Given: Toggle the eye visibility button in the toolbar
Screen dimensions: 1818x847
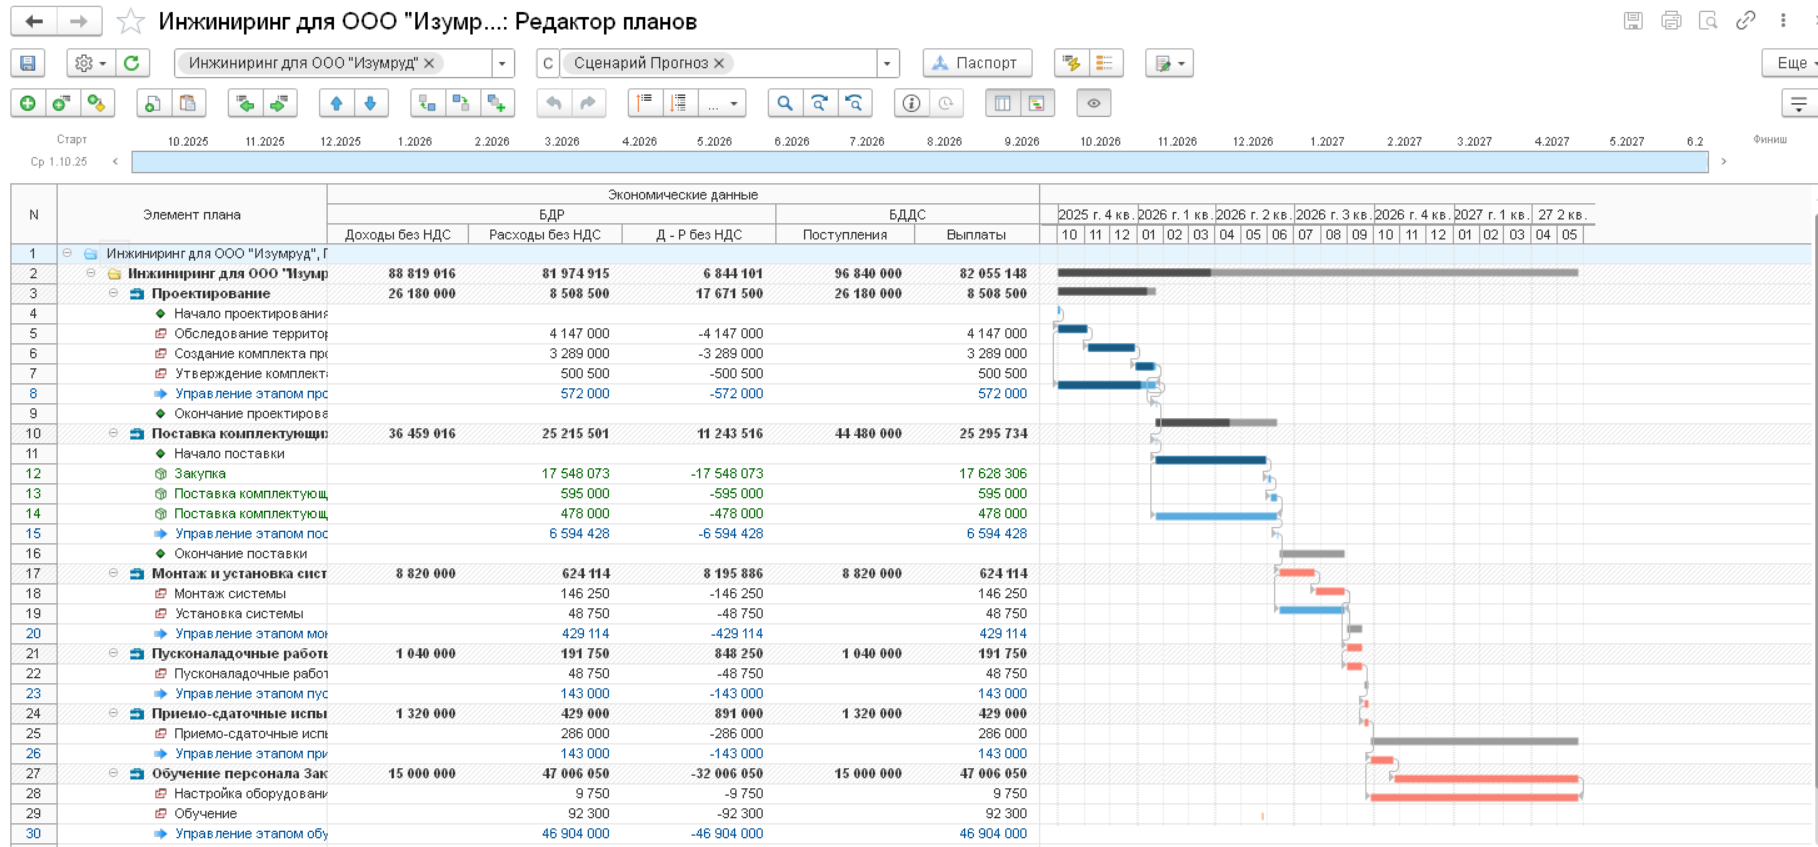Looking at the screenshot, I should pyautogui.click(x=1094, y=103).
